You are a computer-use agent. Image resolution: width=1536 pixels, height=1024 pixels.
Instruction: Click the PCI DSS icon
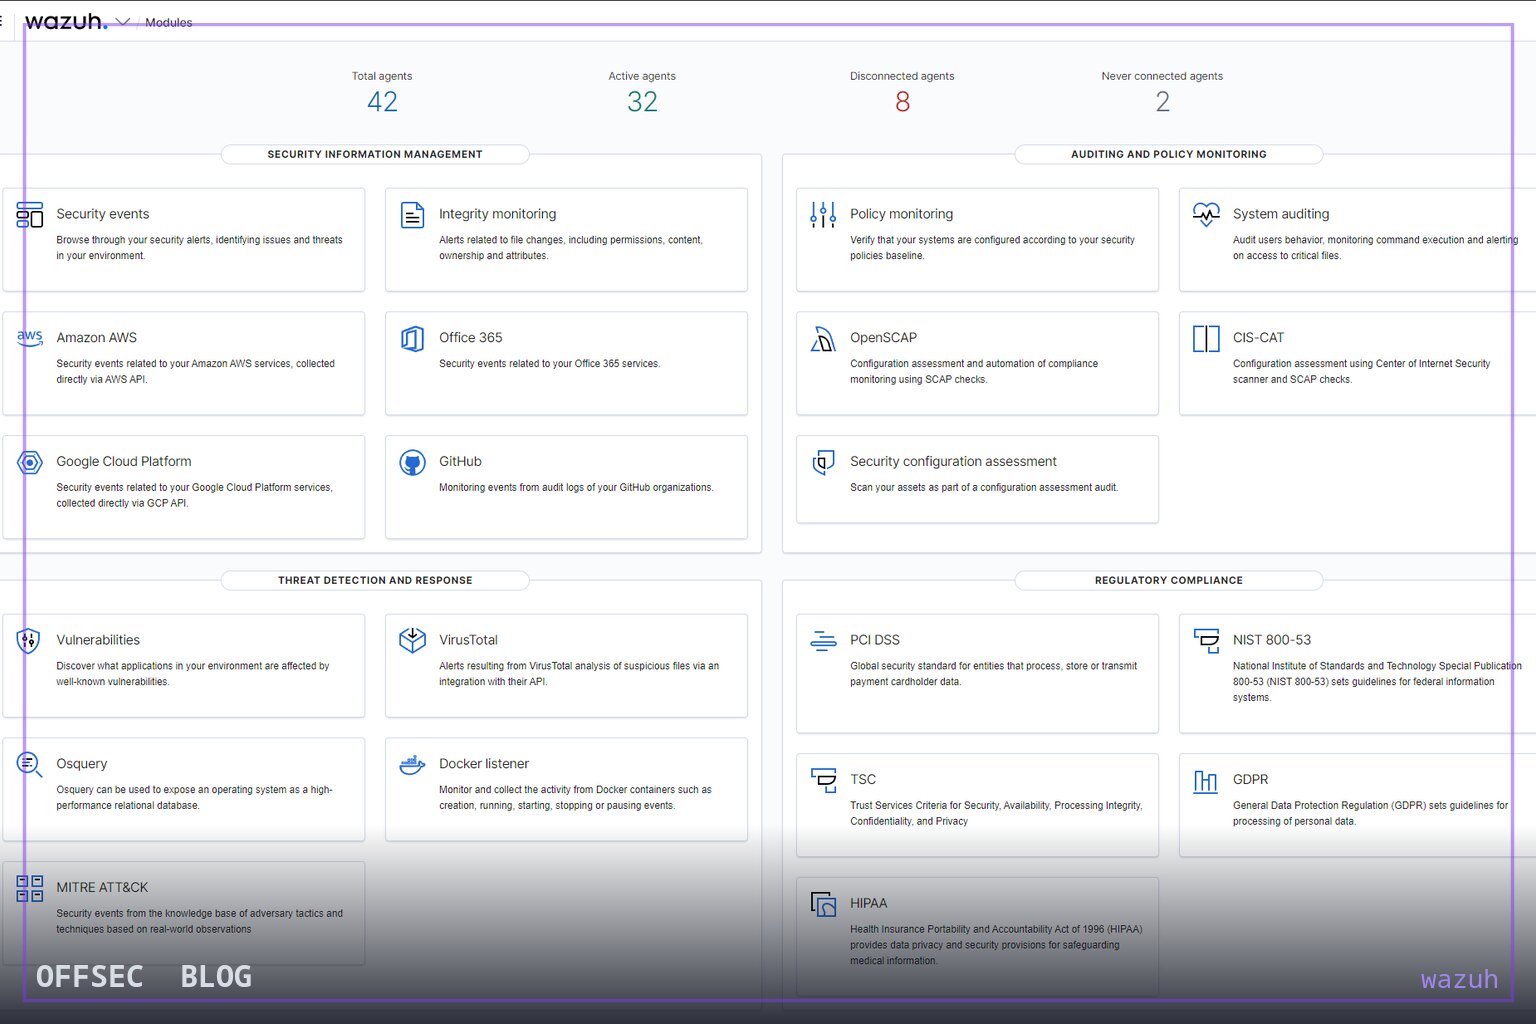click(823, 640)
